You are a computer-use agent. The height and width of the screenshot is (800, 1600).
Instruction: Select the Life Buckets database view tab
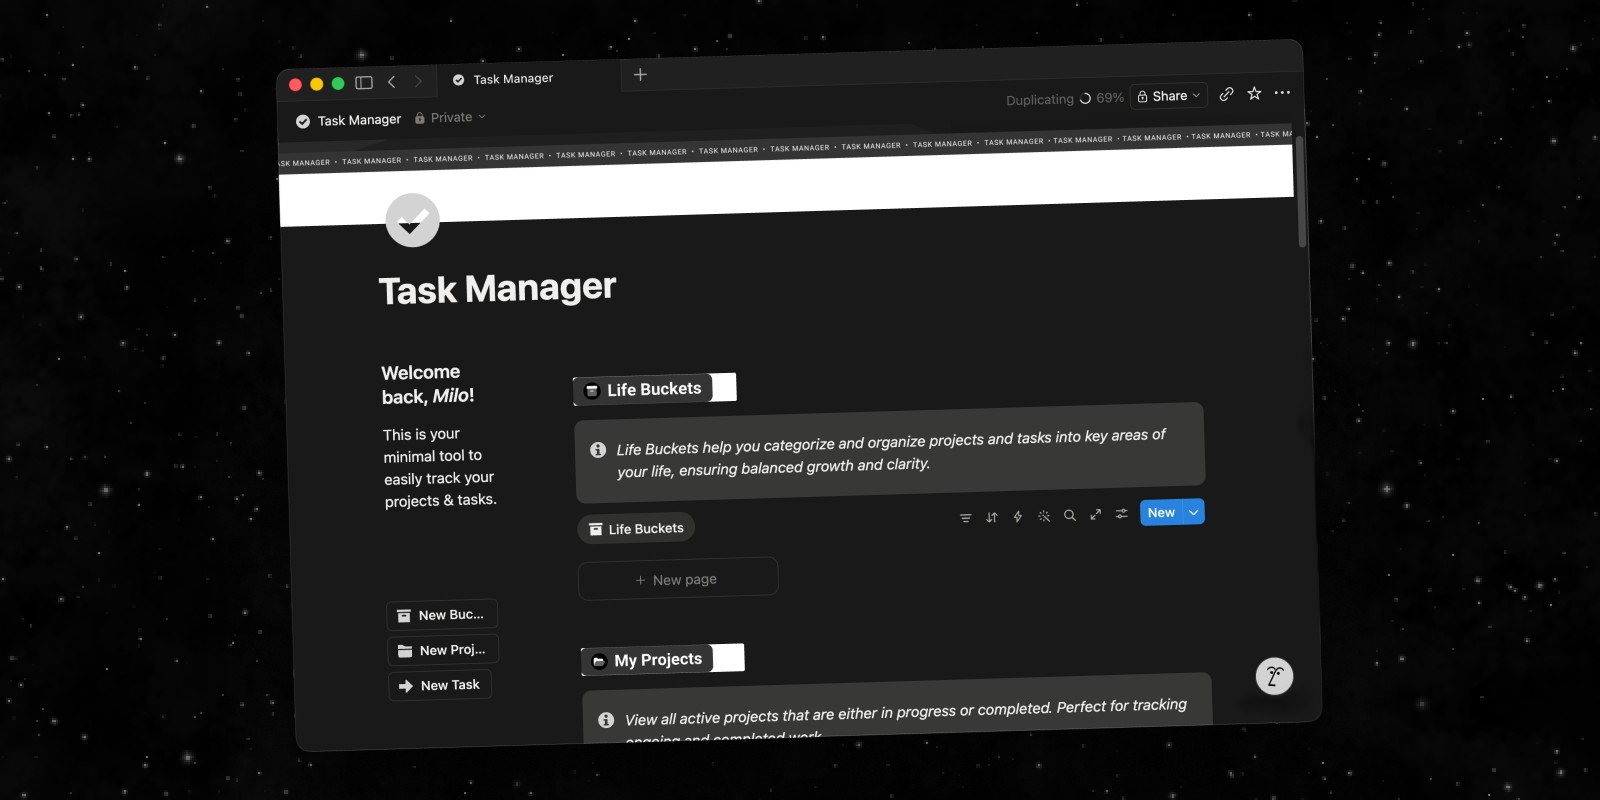point(636,528)
